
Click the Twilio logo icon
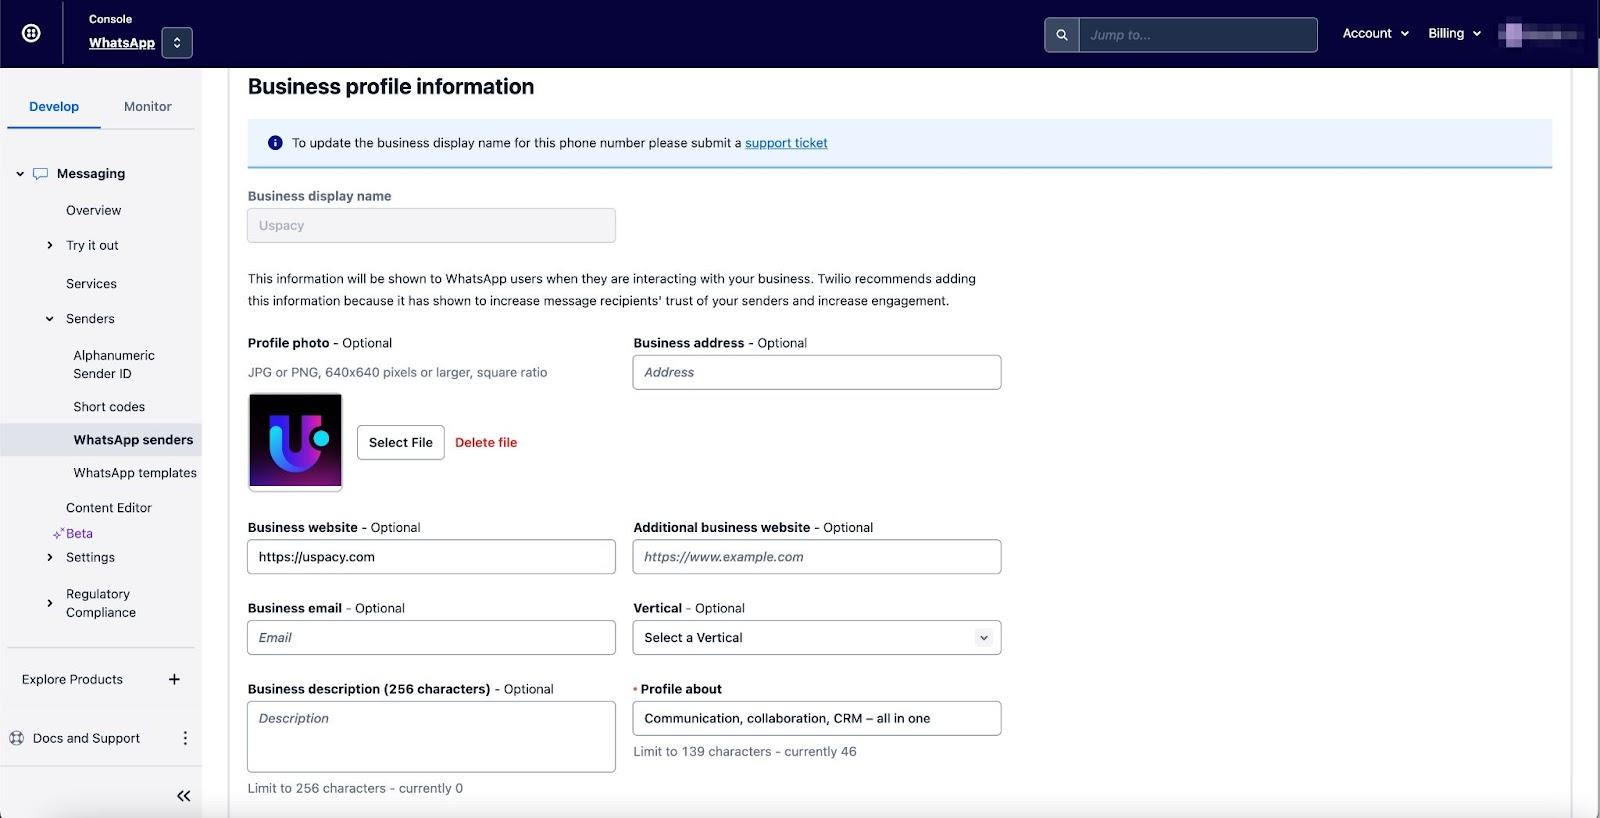coord(31,33)
